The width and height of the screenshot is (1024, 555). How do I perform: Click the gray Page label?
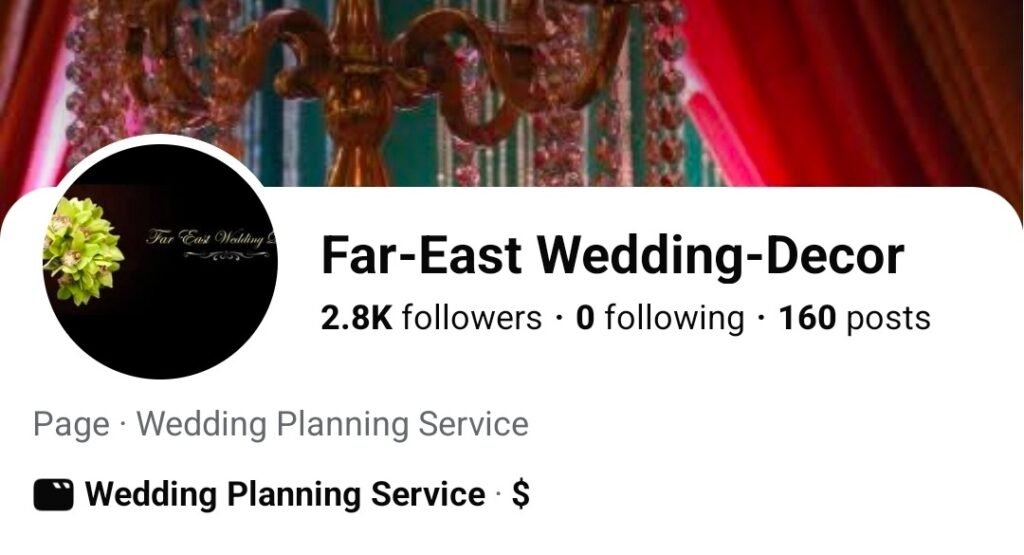[x=71, y=424]
